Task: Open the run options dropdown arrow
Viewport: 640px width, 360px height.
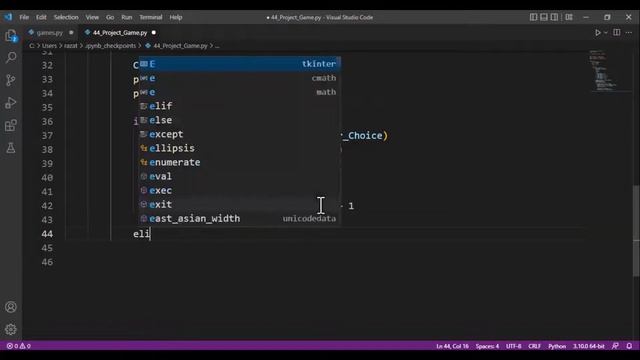Action: point(606,32)
